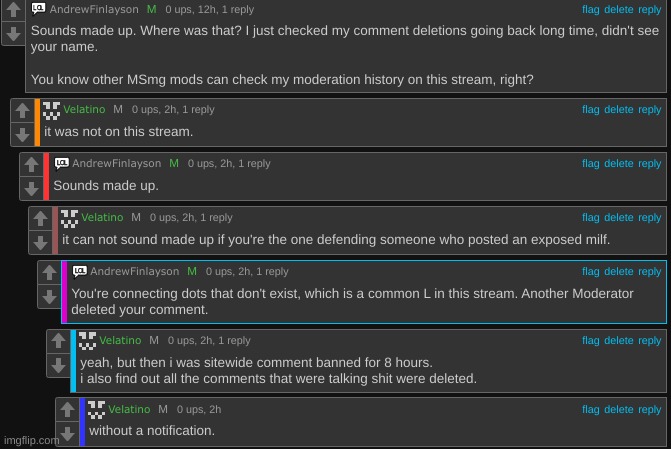The image size is (671, 449).
Task: Reply to the "without a notification" comment
Action: 650,410
